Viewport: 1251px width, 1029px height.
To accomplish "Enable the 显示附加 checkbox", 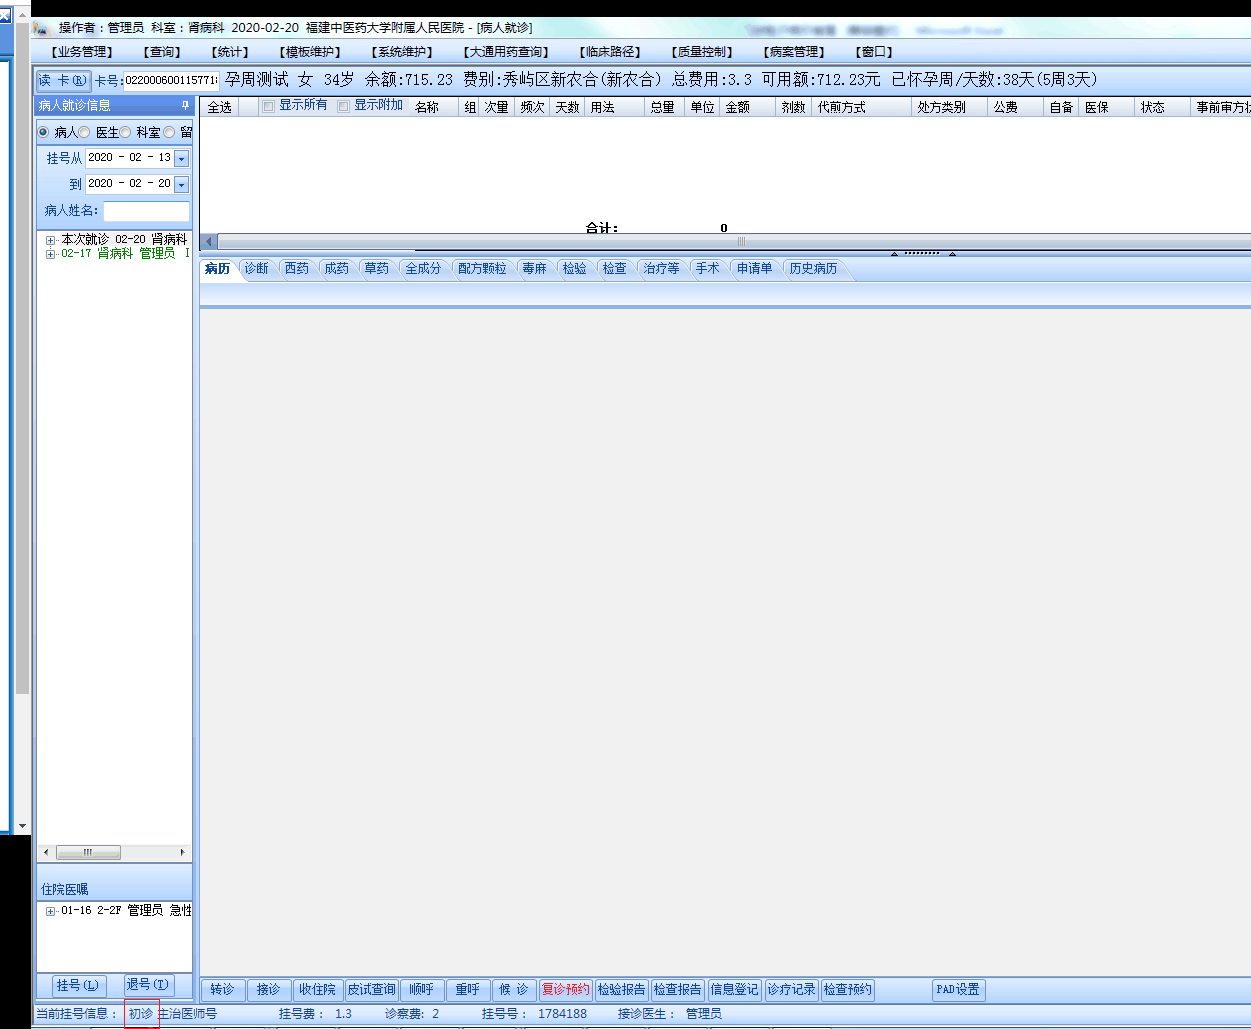I will click(343, 106).
